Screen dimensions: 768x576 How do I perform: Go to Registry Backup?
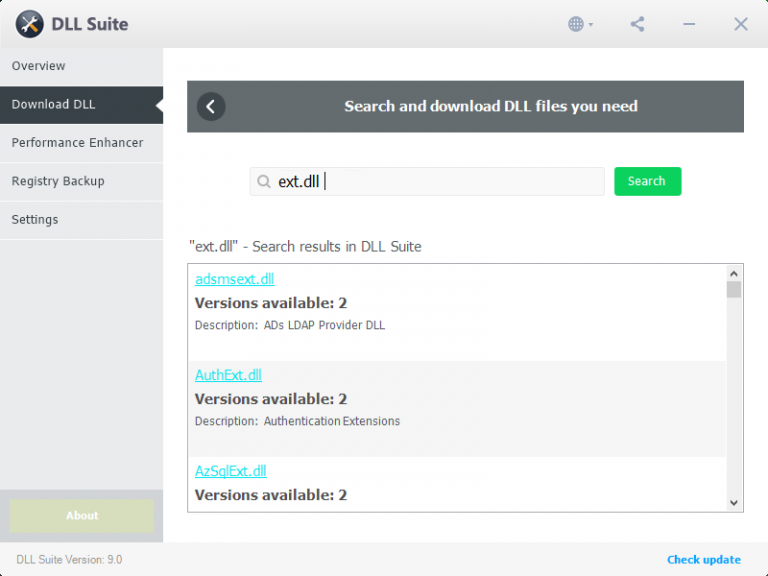pyautogui.click(x=81, y=181)
